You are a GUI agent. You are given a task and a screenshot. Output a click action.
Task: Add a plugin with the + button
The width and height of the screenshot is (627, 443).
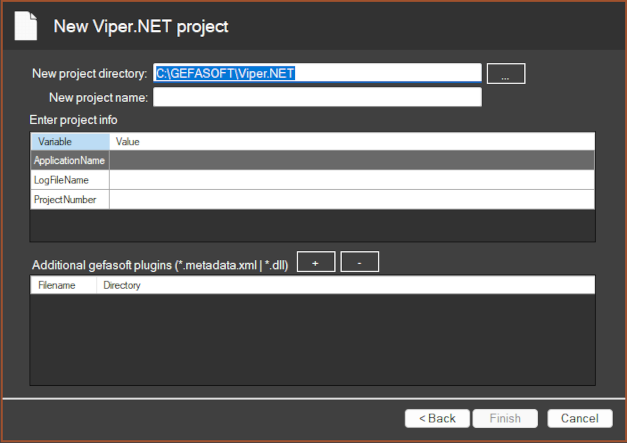pos(316,262)
